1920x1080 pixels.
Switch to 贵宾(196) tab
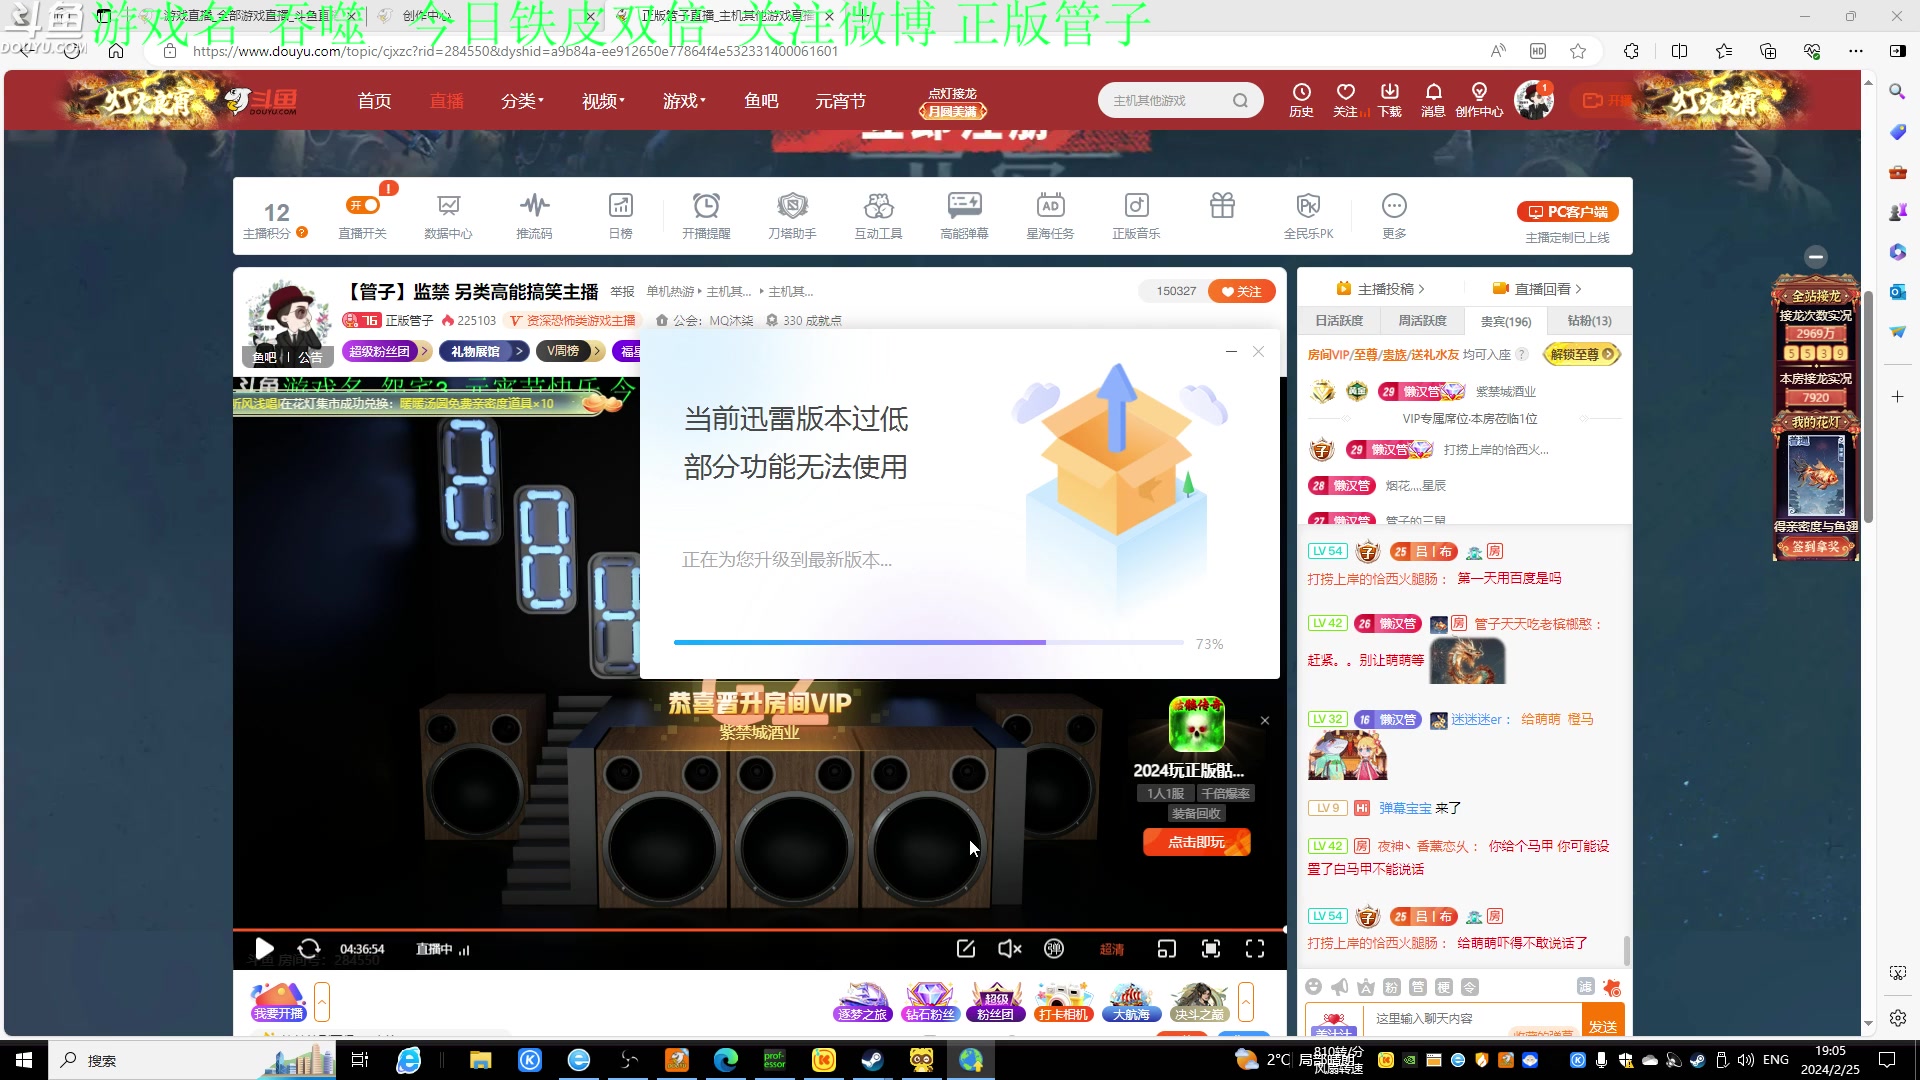point(1506,321)
